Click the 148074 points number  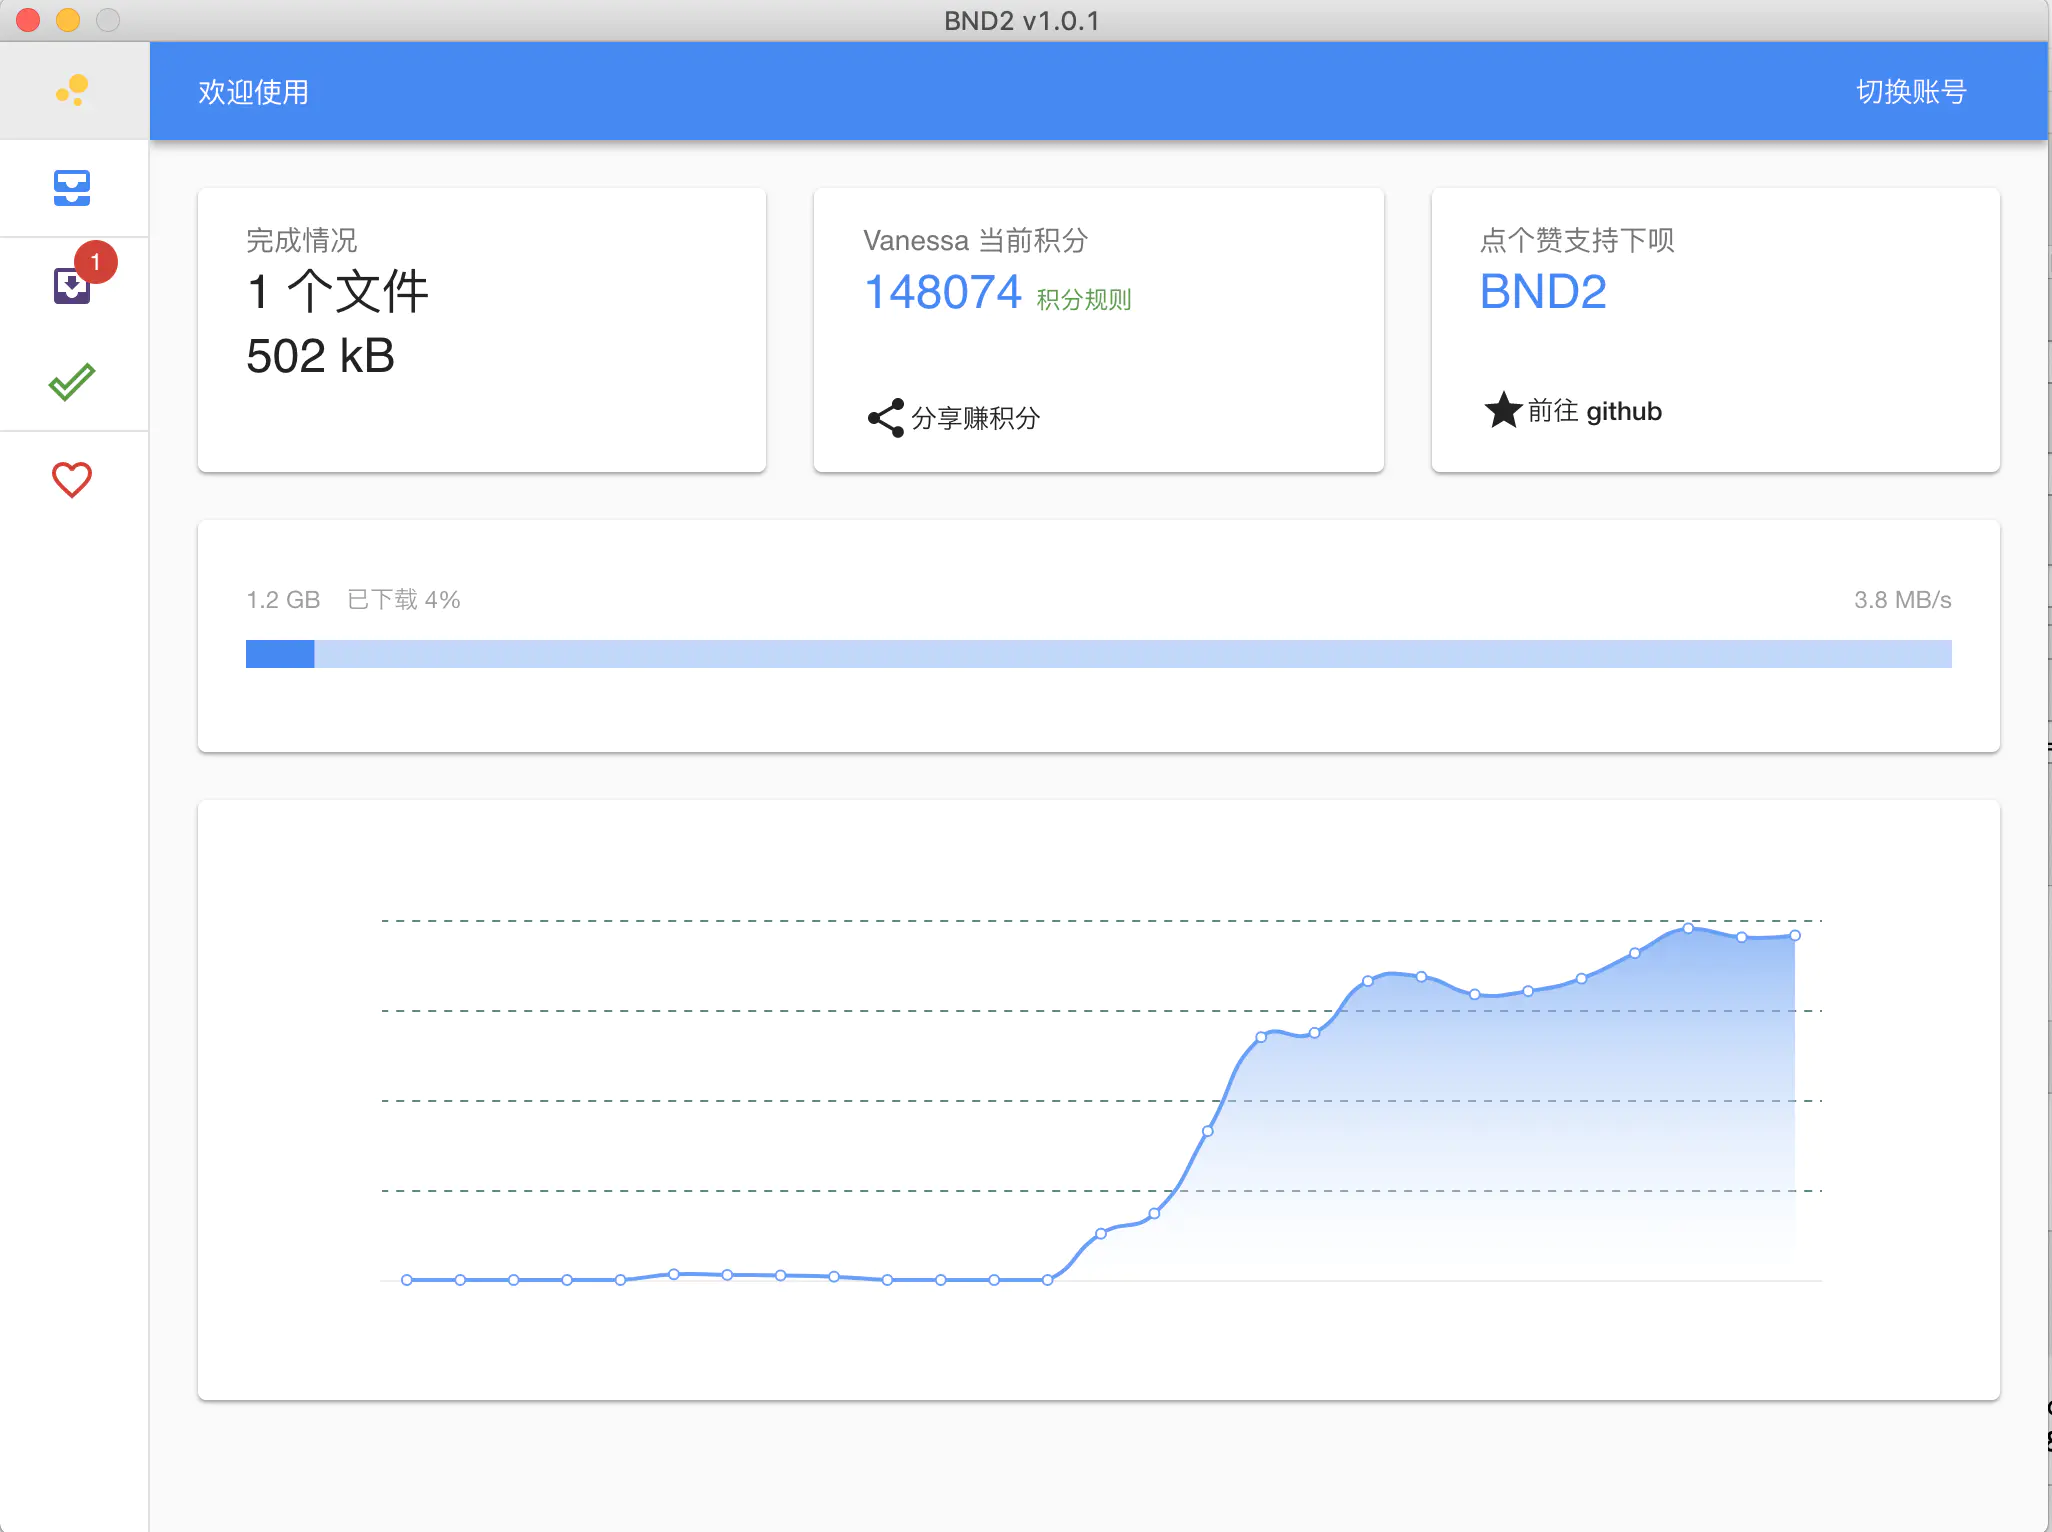coord(942,292)
